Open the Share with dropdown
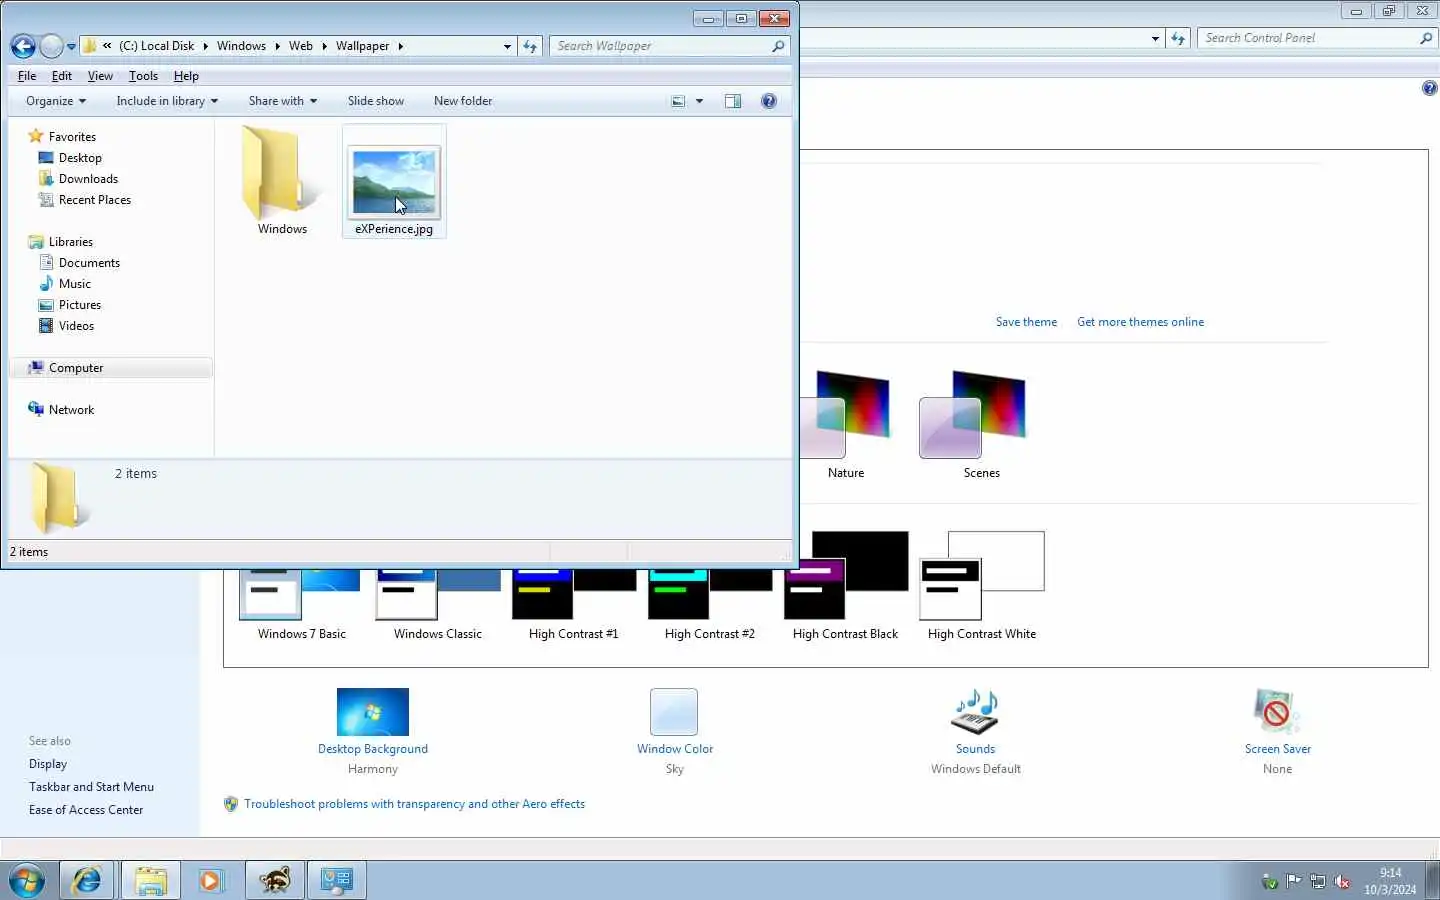1440x900 pixels. (283, 101)
